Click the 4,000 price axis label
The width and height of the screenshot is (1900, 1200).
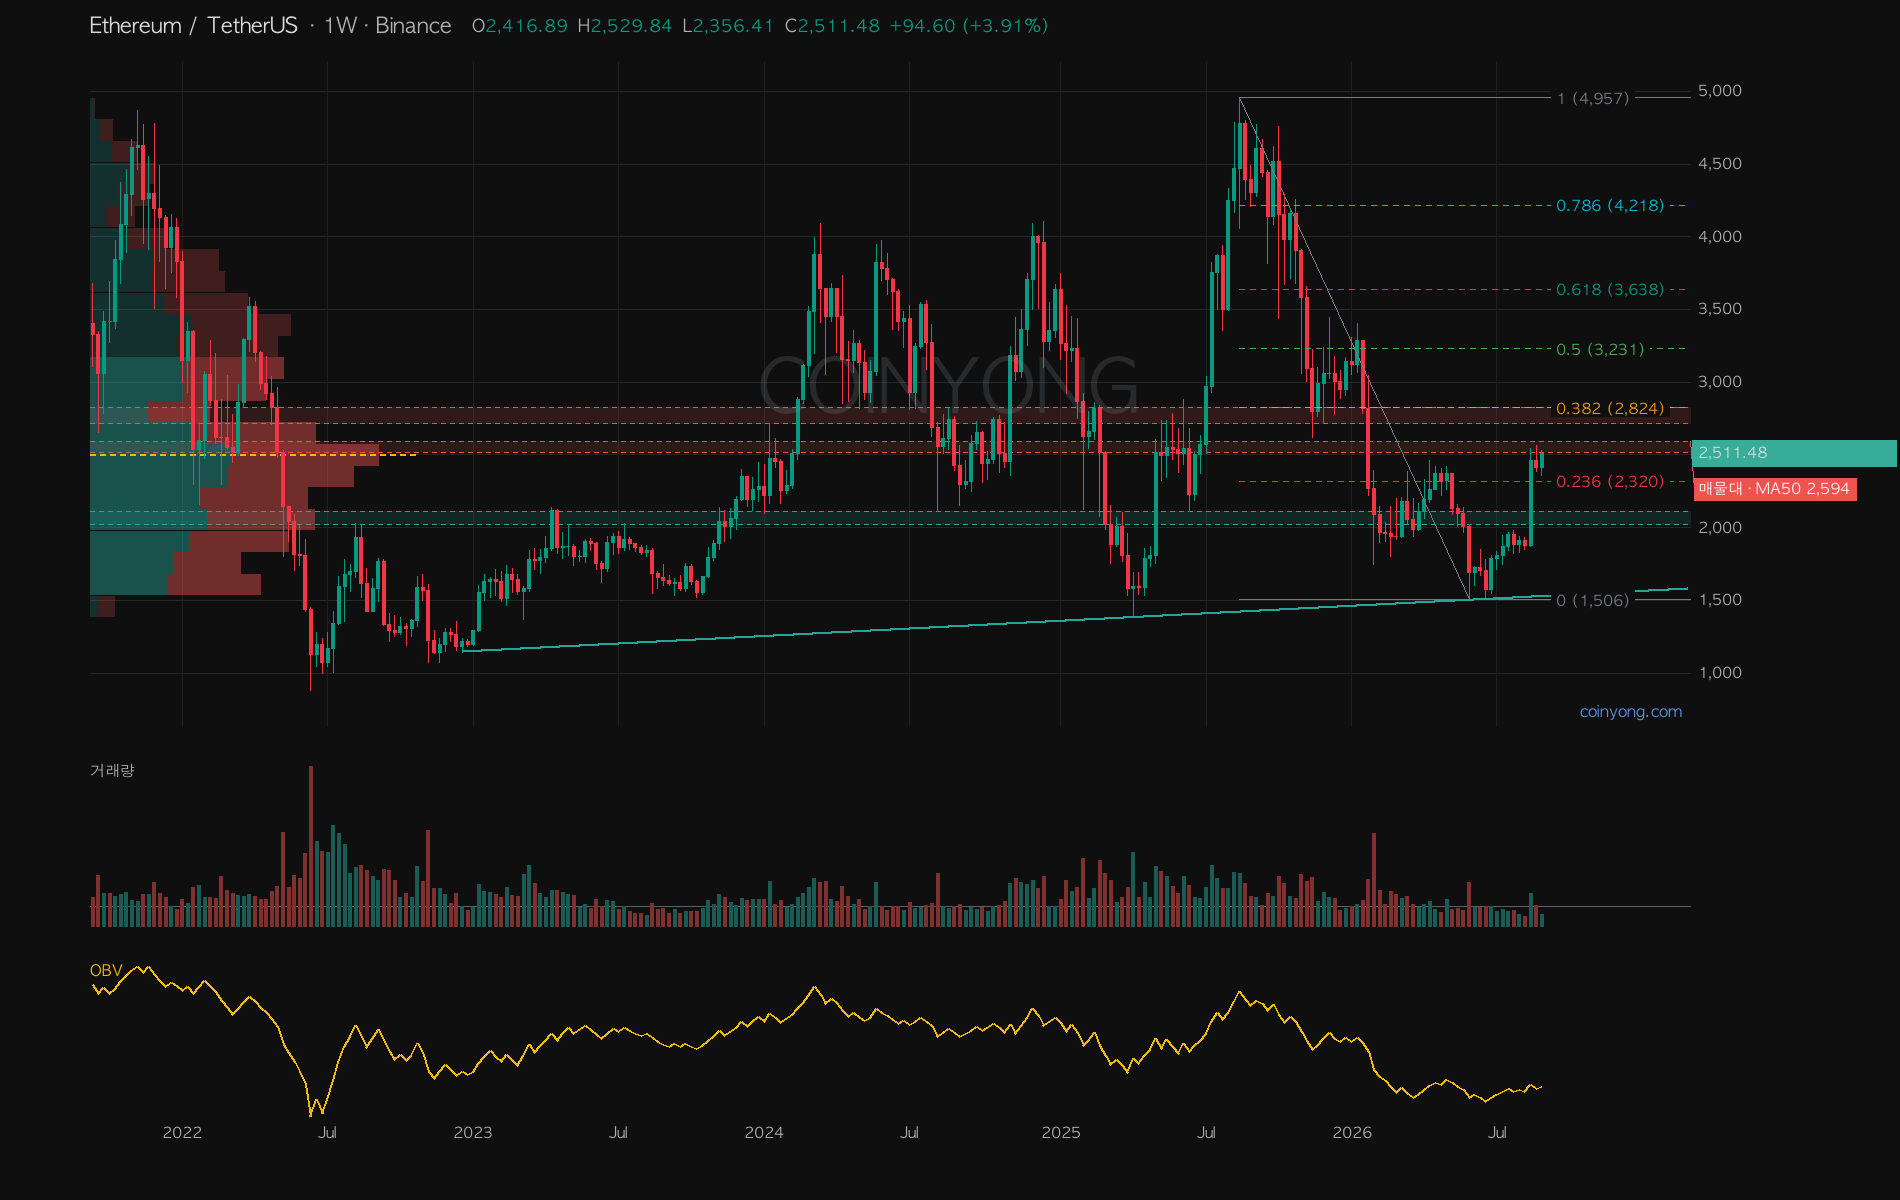(1720, 237)
